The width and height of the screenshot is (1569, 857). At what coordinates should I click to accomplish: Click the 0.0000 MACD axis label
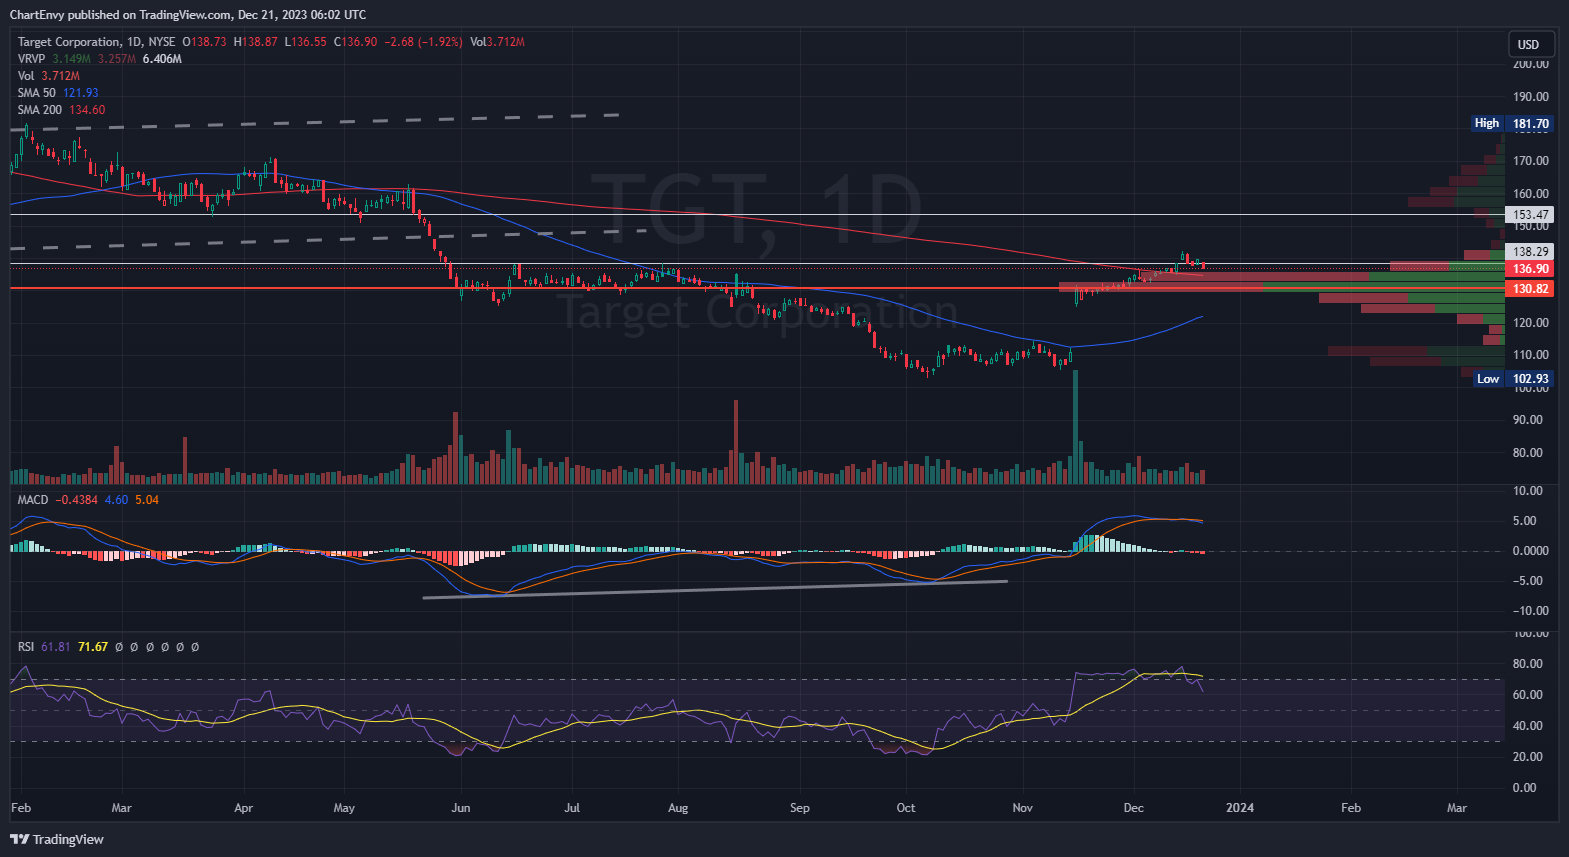[x=1531, y=551]
